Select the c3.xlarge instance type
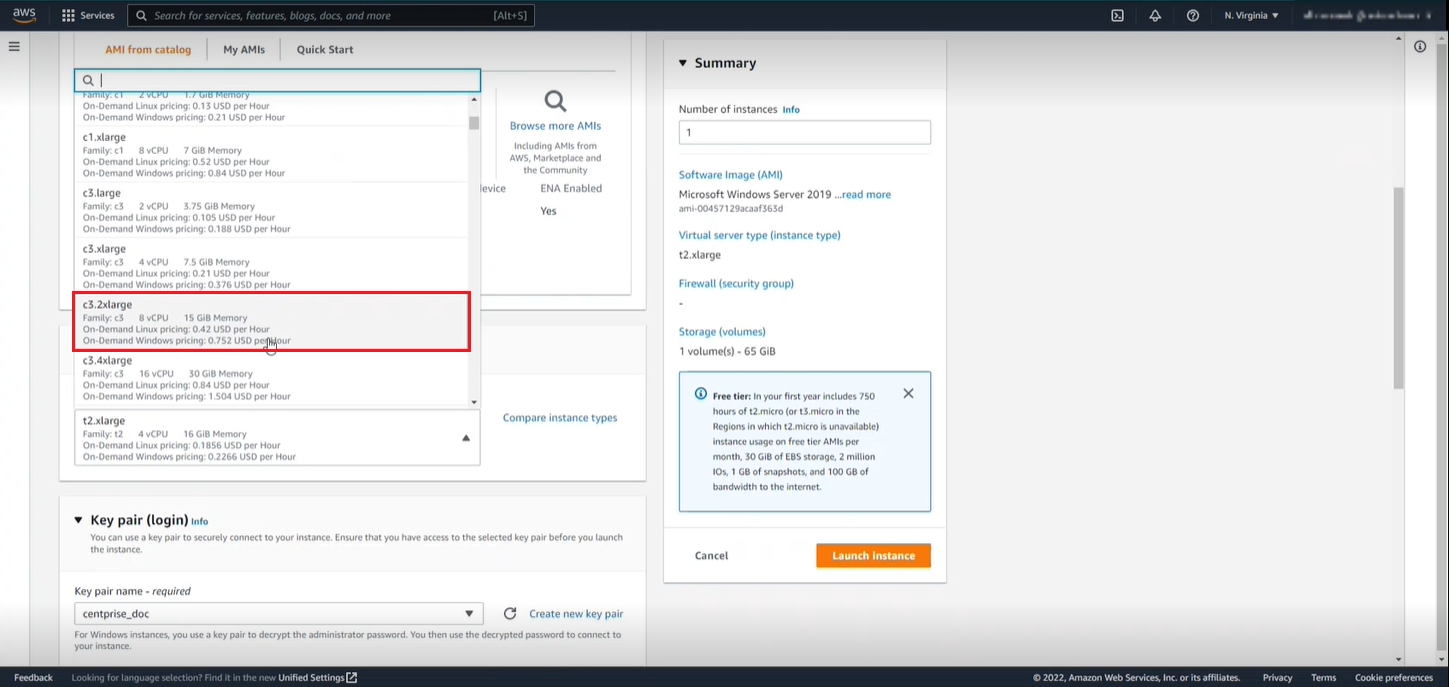The width and height of the screenshot is (1449, 687). tap(271, 266)
